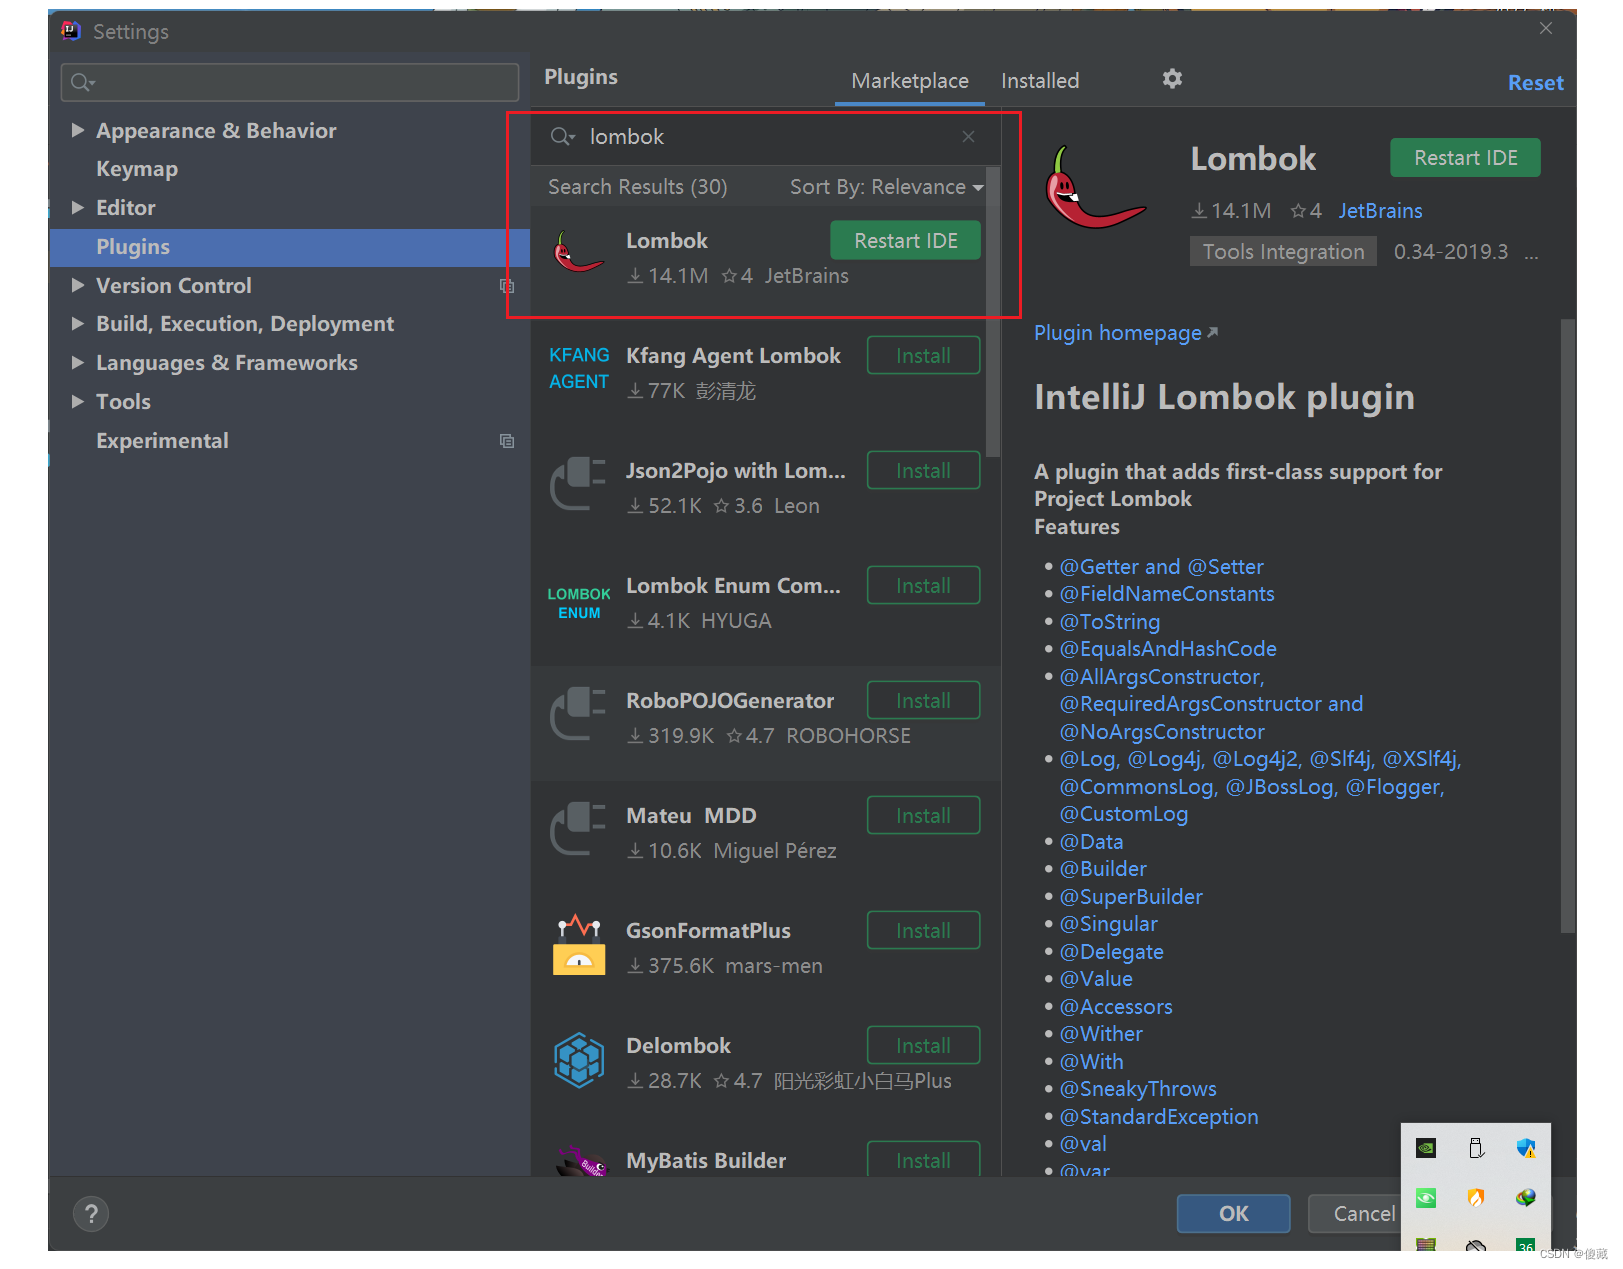Click the orange flame shield tray icon
The image size is (1623, 1269).
(1476, 1197)
